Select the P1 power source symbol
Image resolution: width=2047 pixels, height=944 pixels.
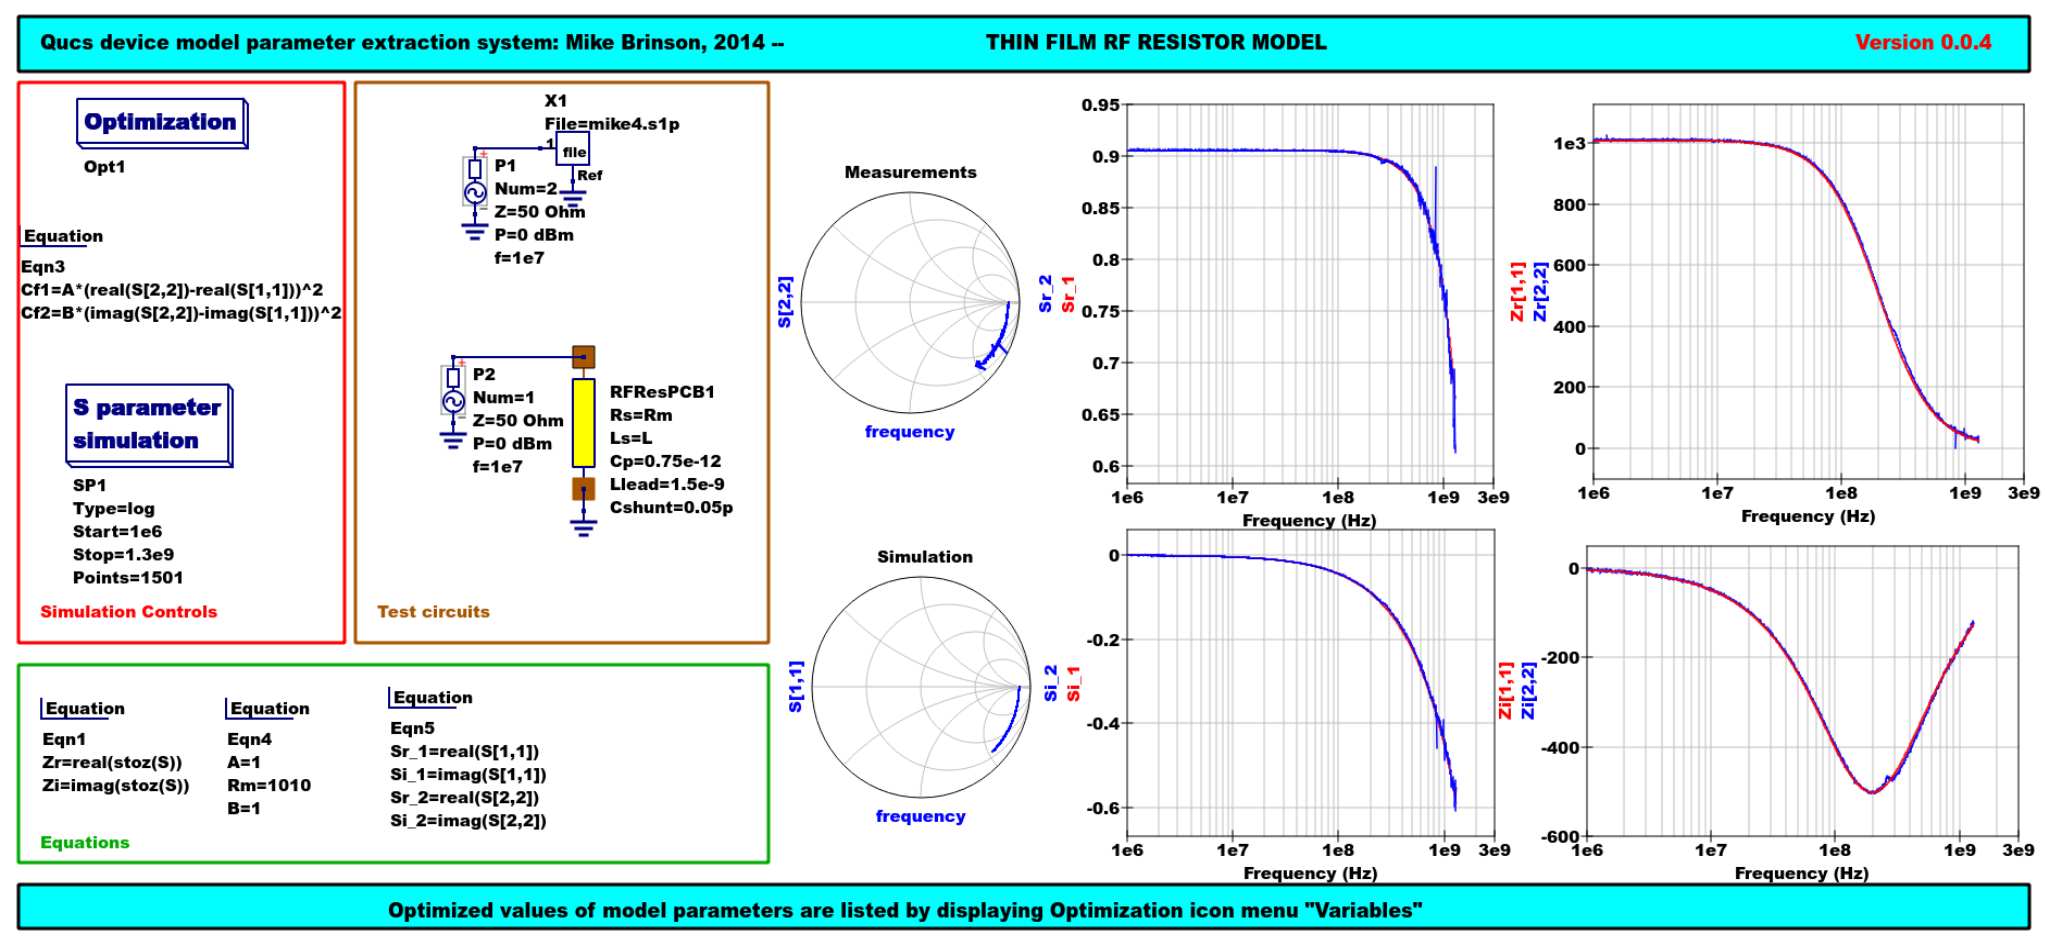coord(475,183)
